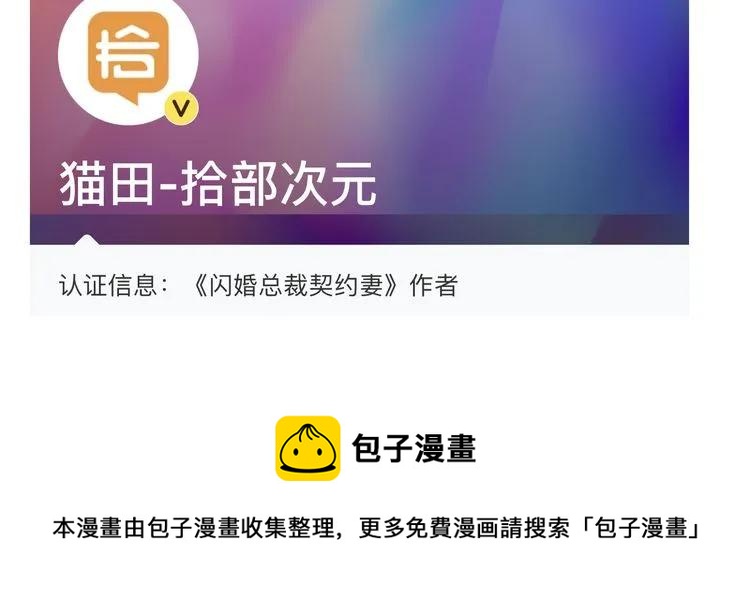Click the bun face inside the yellow logo

pyautogui.click(x=308, y=448)
